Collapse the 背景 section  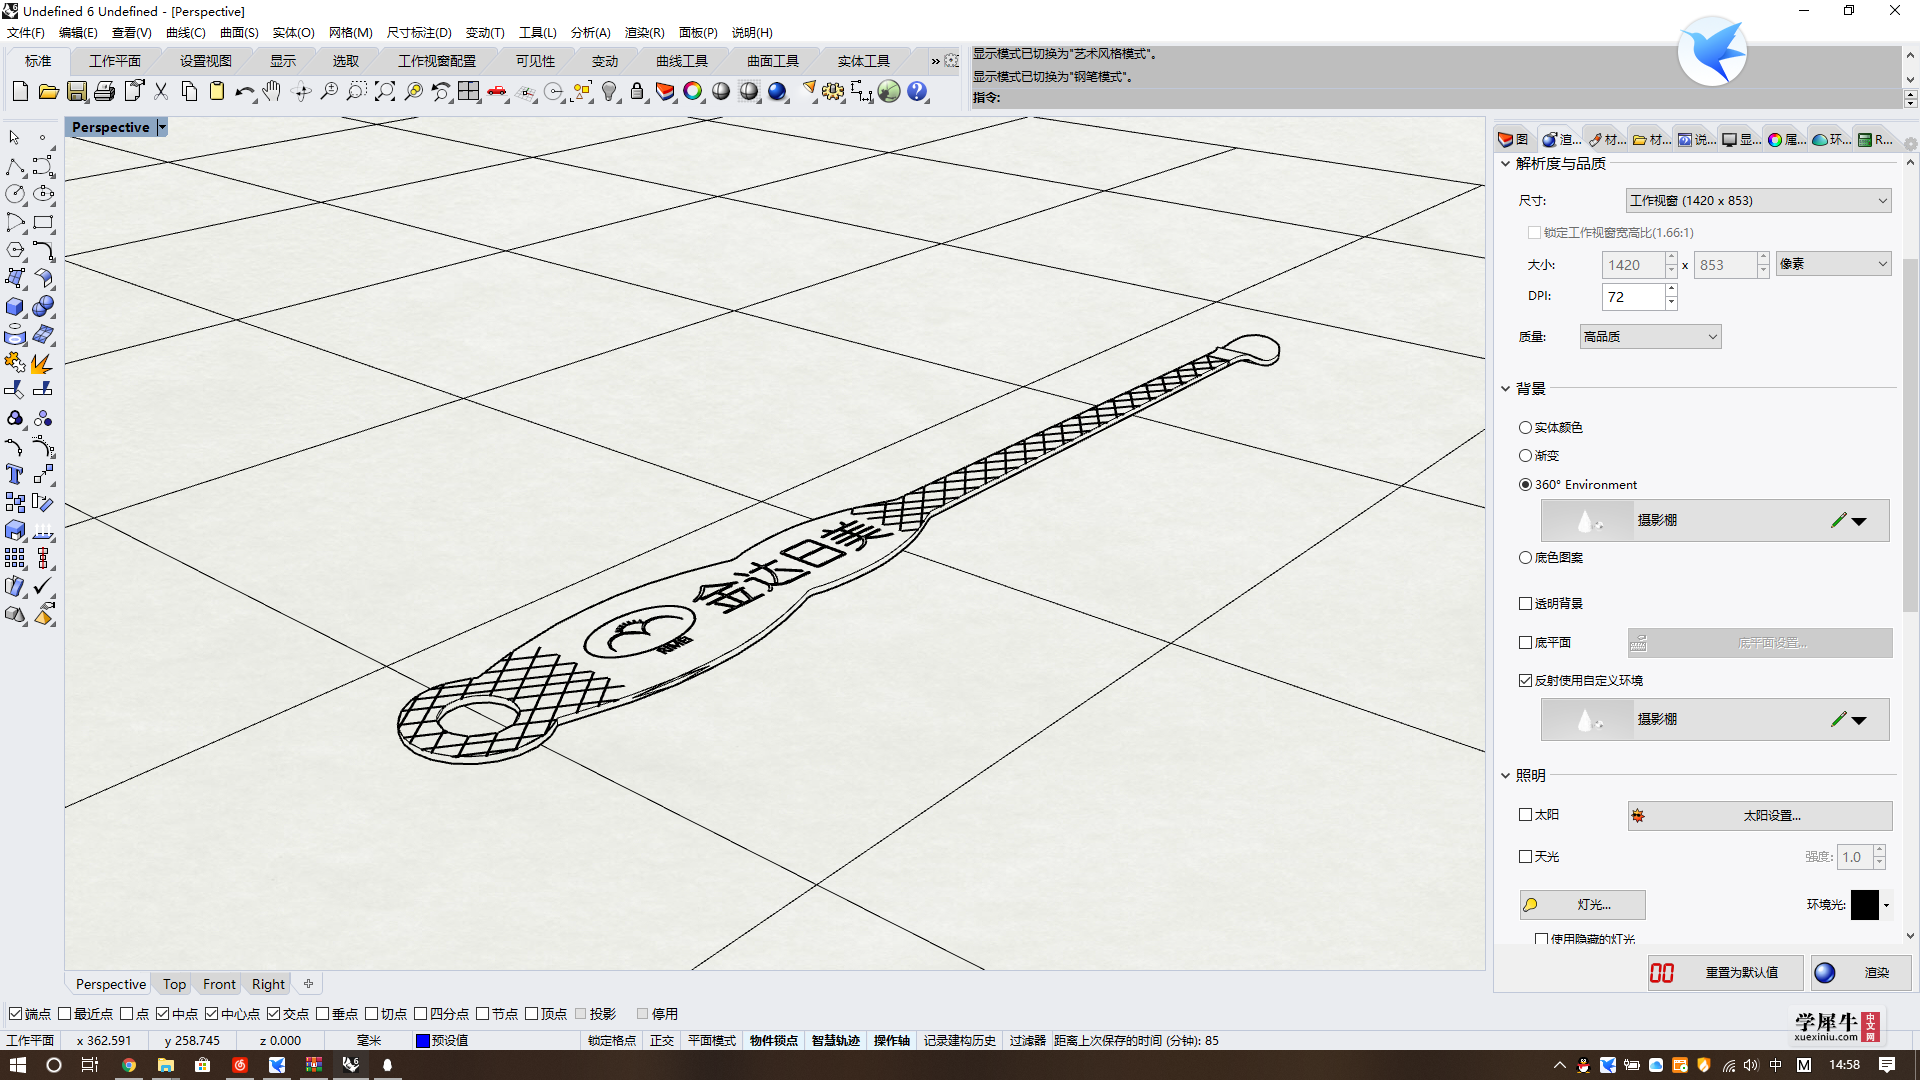1505,389
